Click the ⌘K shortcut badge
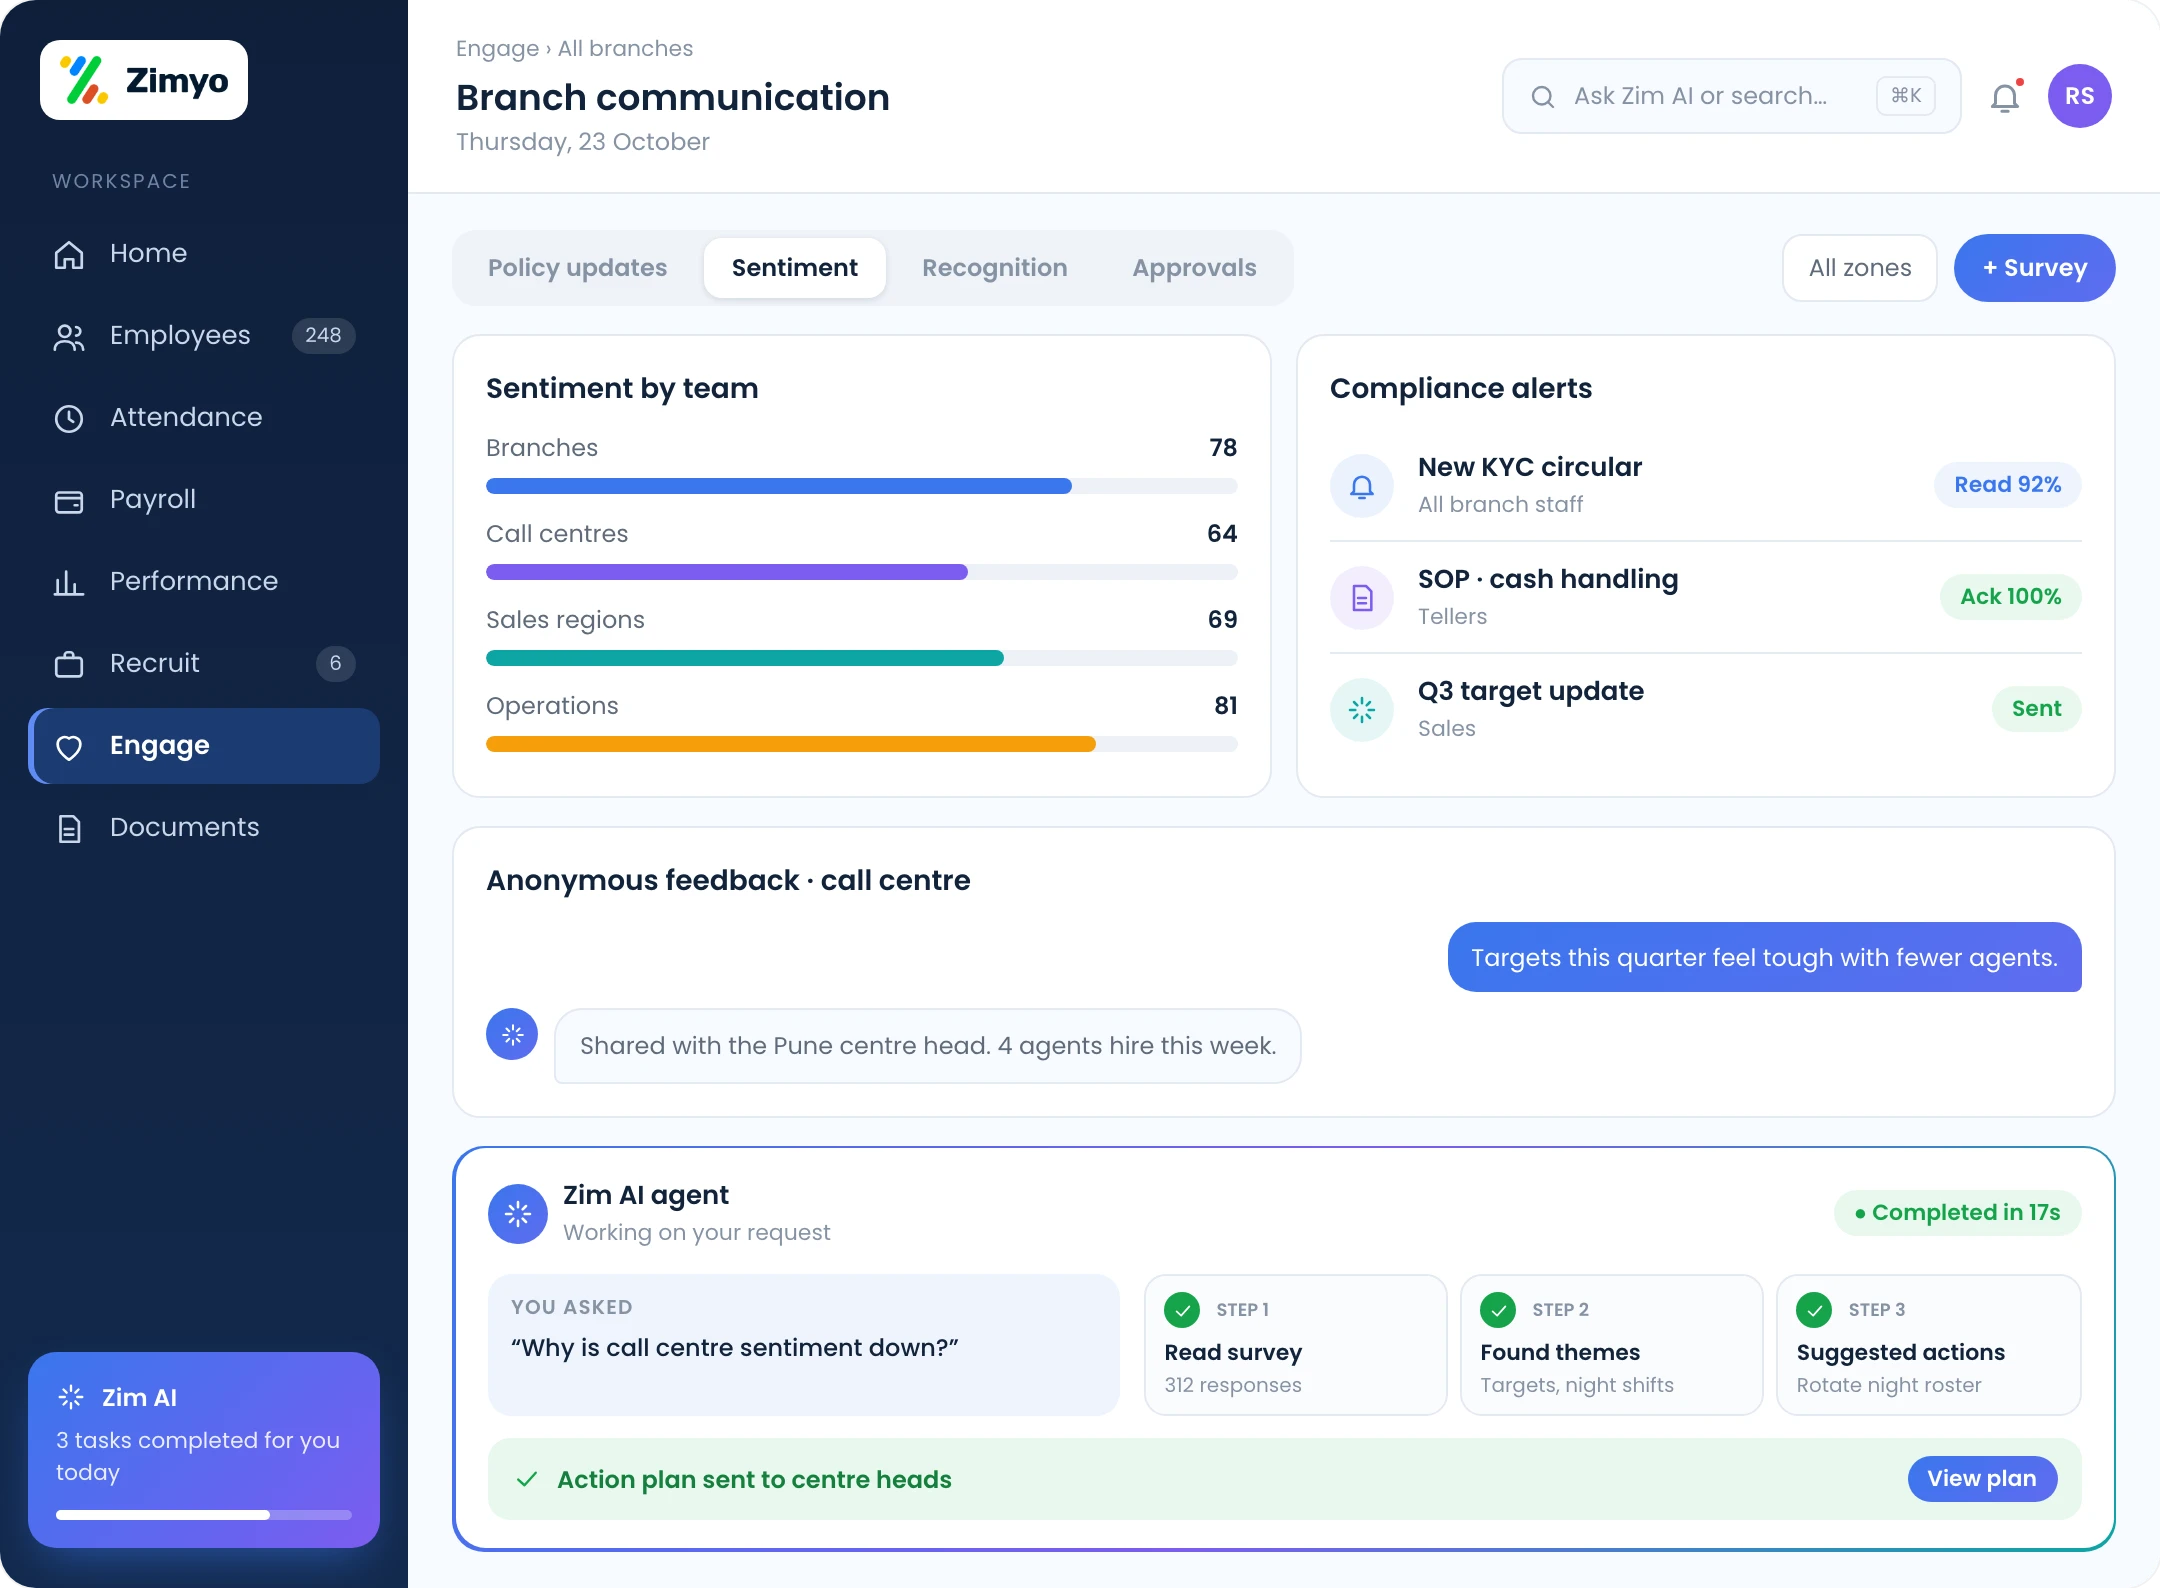 1906,96
